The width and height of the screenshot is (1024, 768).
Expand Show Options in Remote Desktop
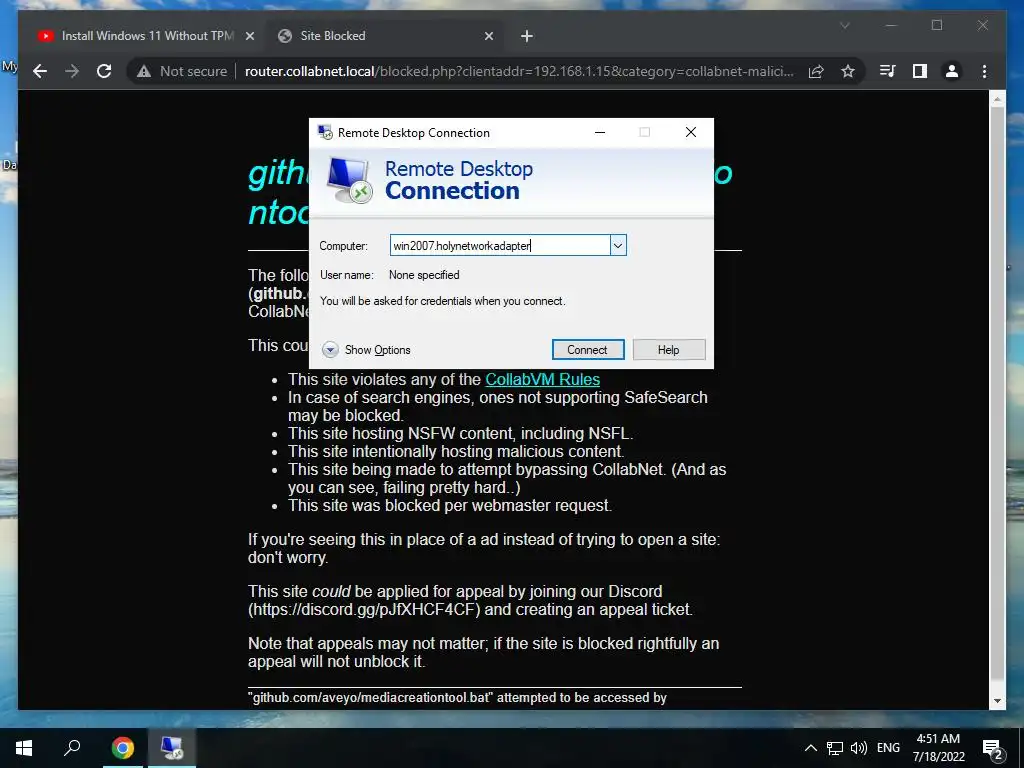(x=366, y=350)
